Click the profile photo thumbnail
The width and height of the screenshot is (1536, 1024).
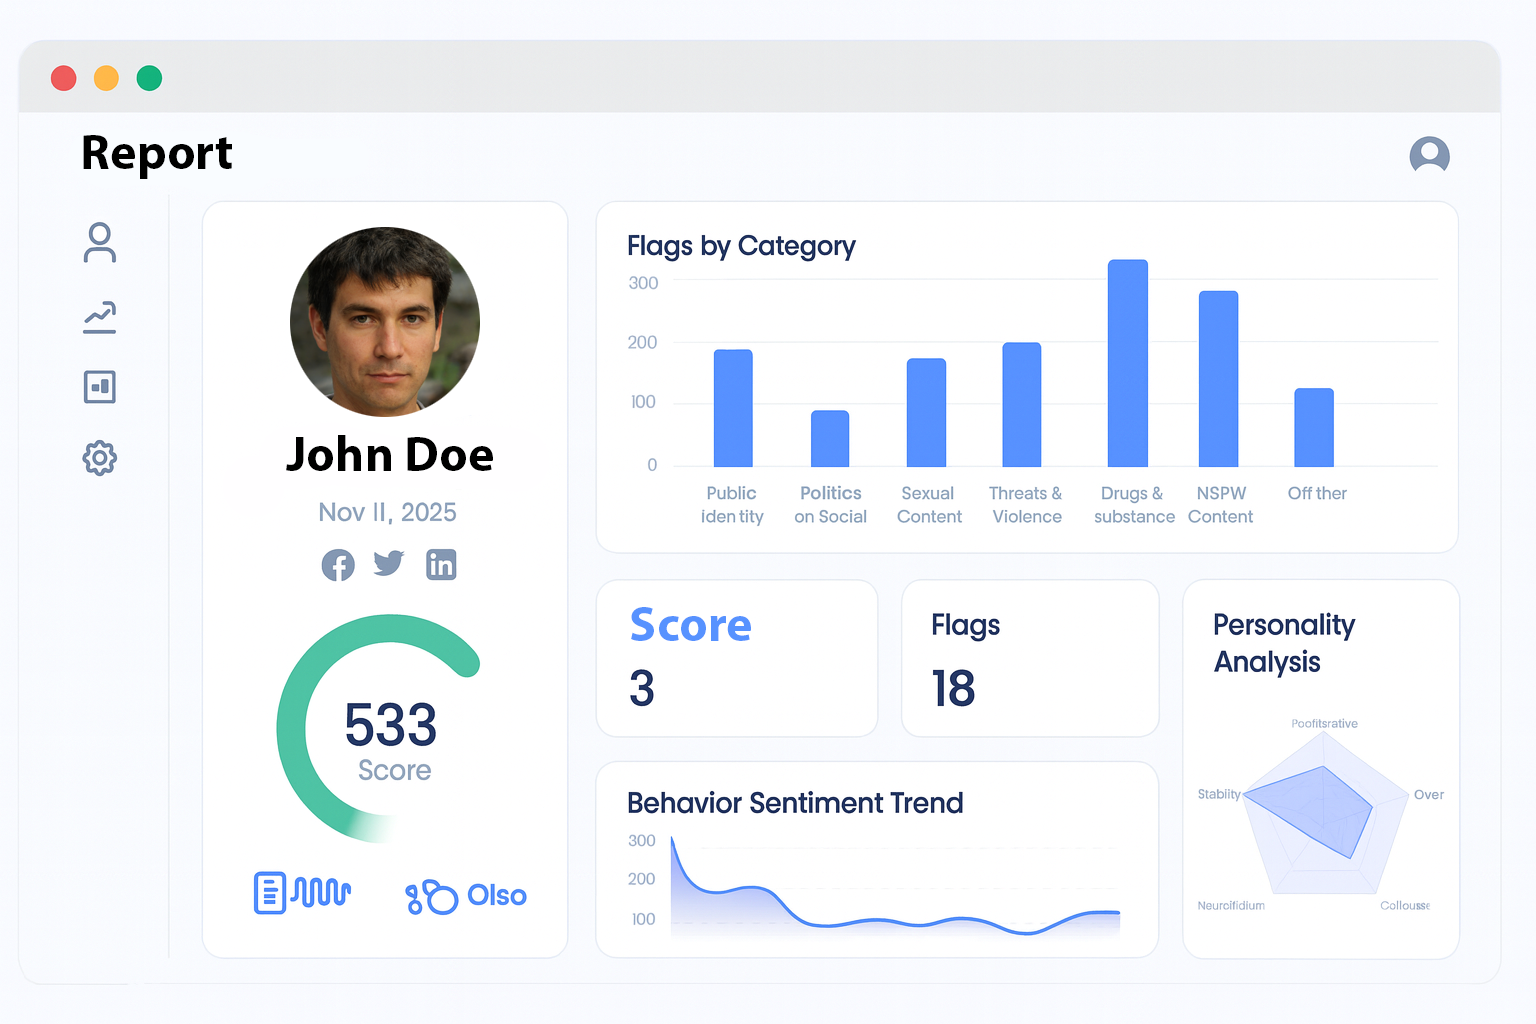coord(385,322)
